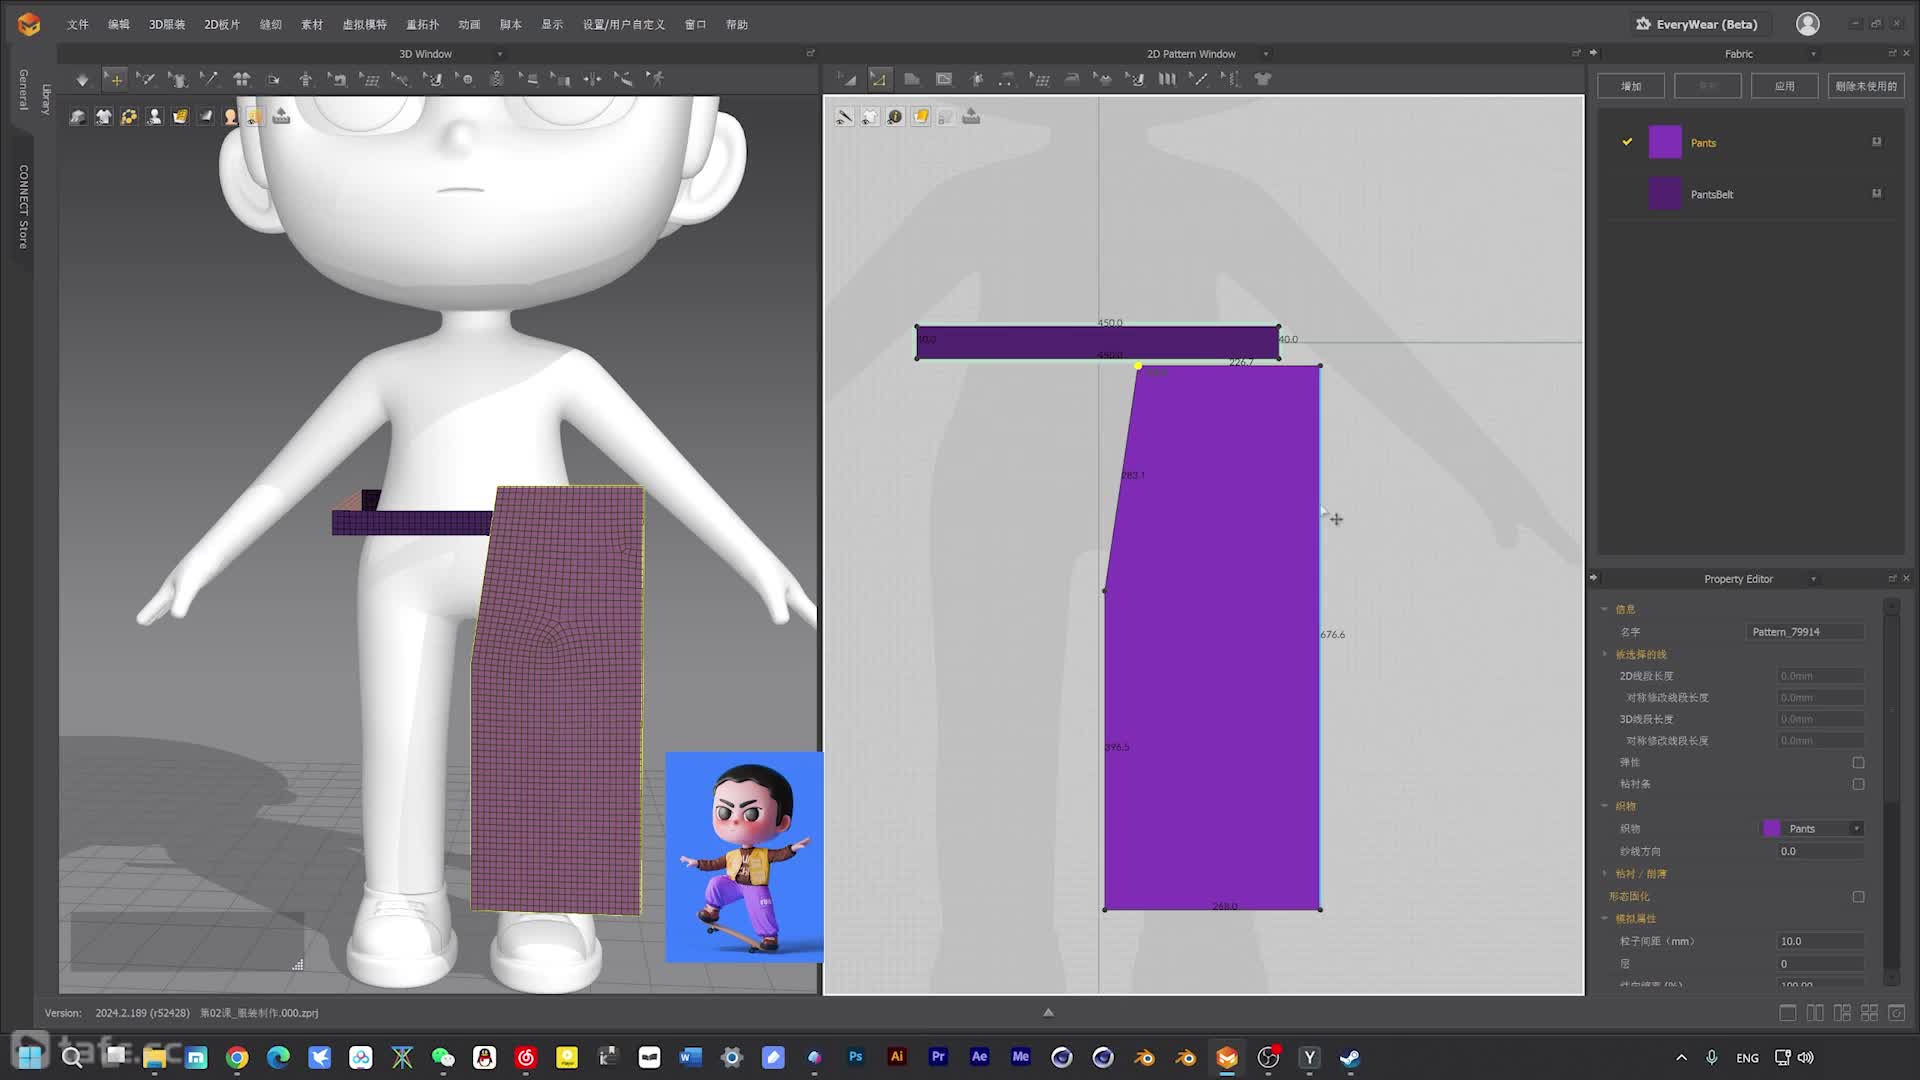Toggle the garment display shirt icon in 3D view

(103, 117)
